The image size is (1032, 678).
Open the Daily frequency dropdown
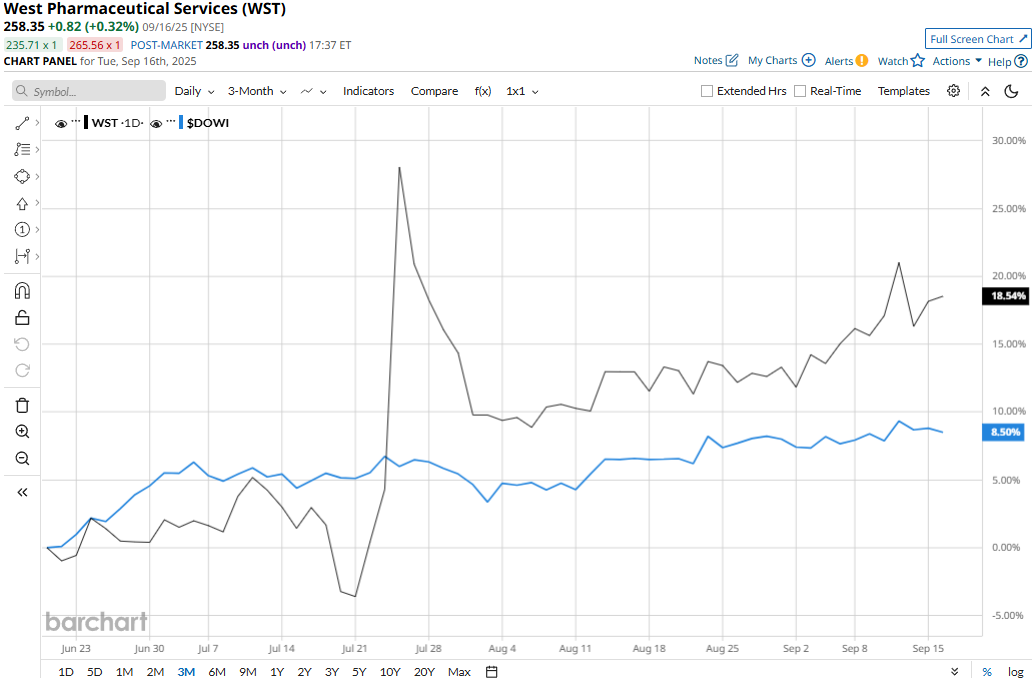pyautogui.click(x=194, y=91)
